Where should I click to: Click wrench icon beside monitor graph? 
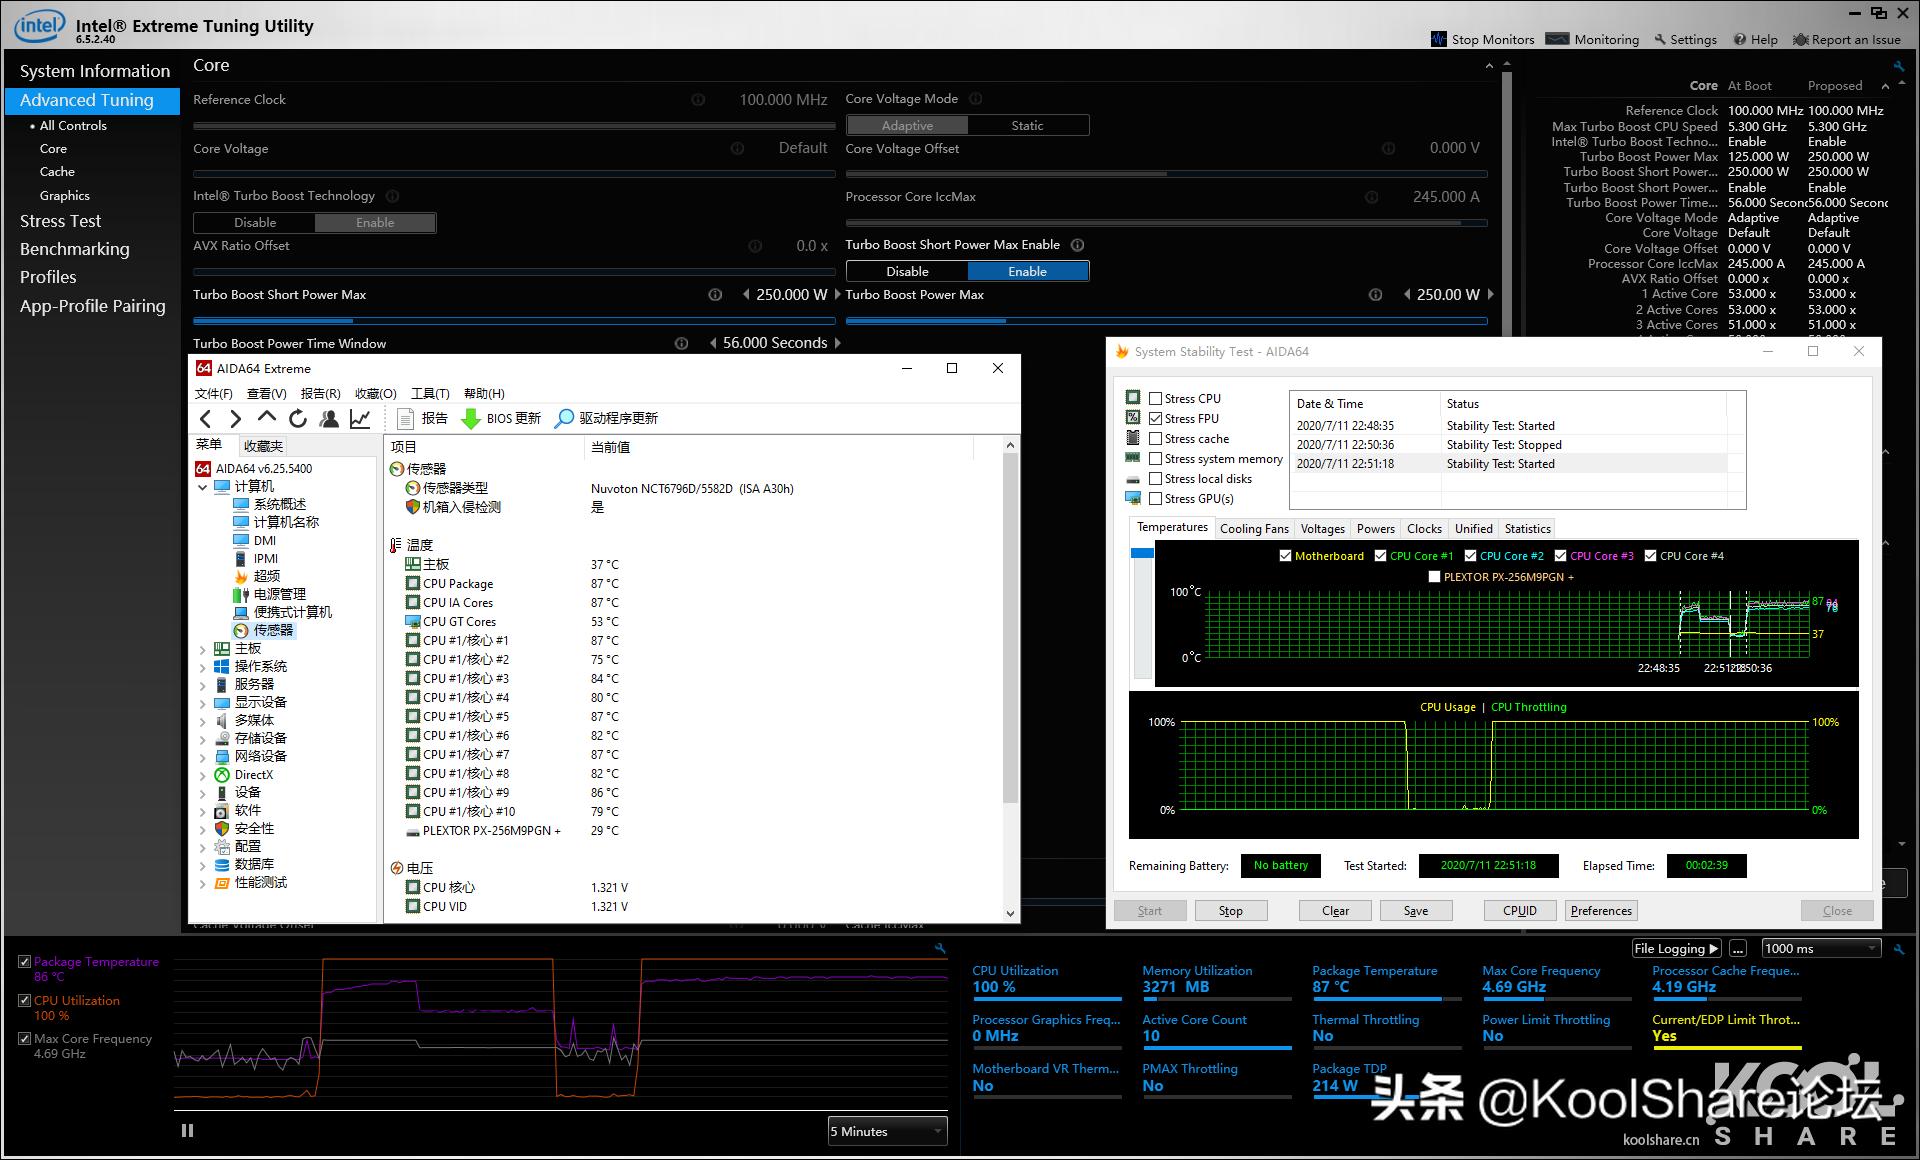(940, 948)
